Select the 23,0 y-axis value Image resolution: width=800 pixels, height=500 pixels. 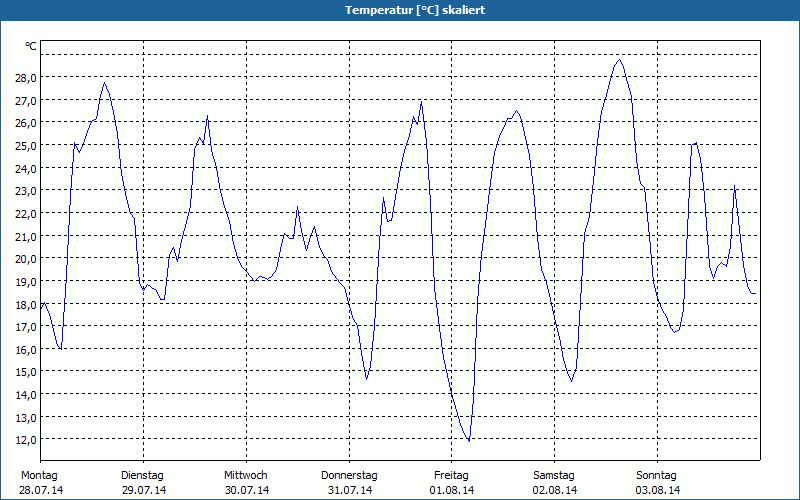point(26,191)
